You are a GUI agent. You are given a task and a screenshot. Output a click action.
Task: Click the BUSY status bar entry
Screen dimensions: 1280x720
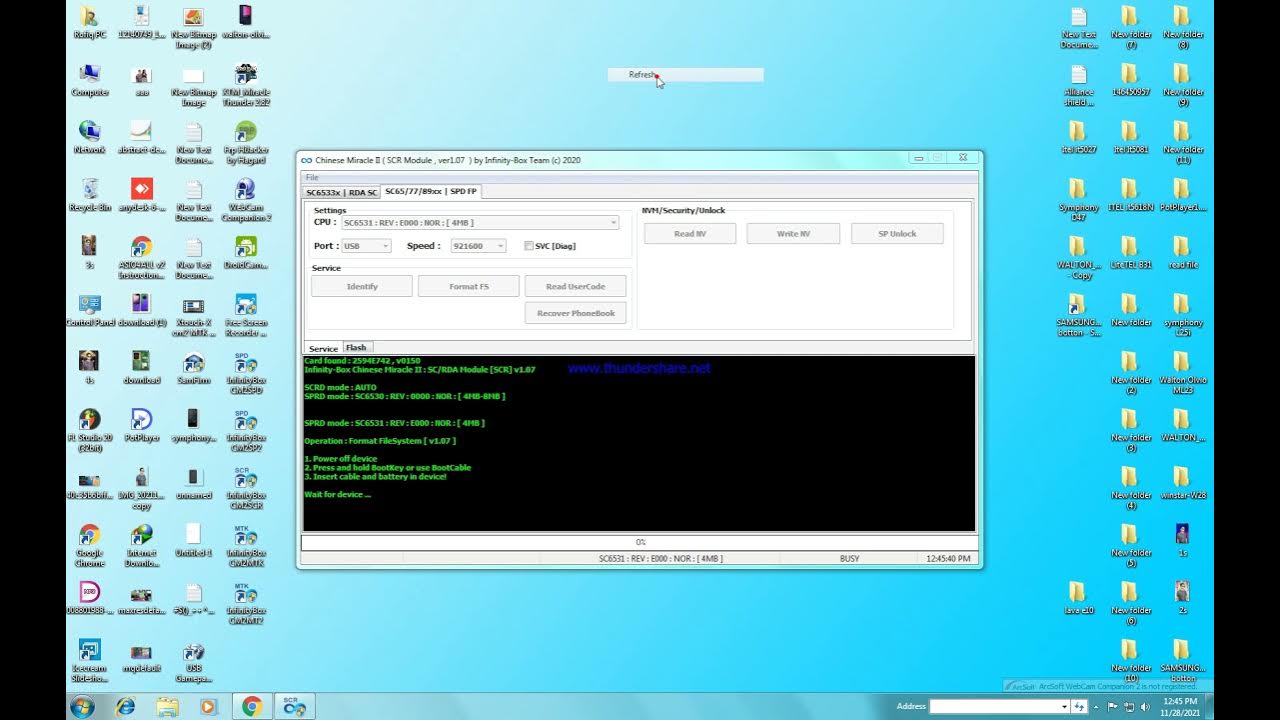point(849,558)
